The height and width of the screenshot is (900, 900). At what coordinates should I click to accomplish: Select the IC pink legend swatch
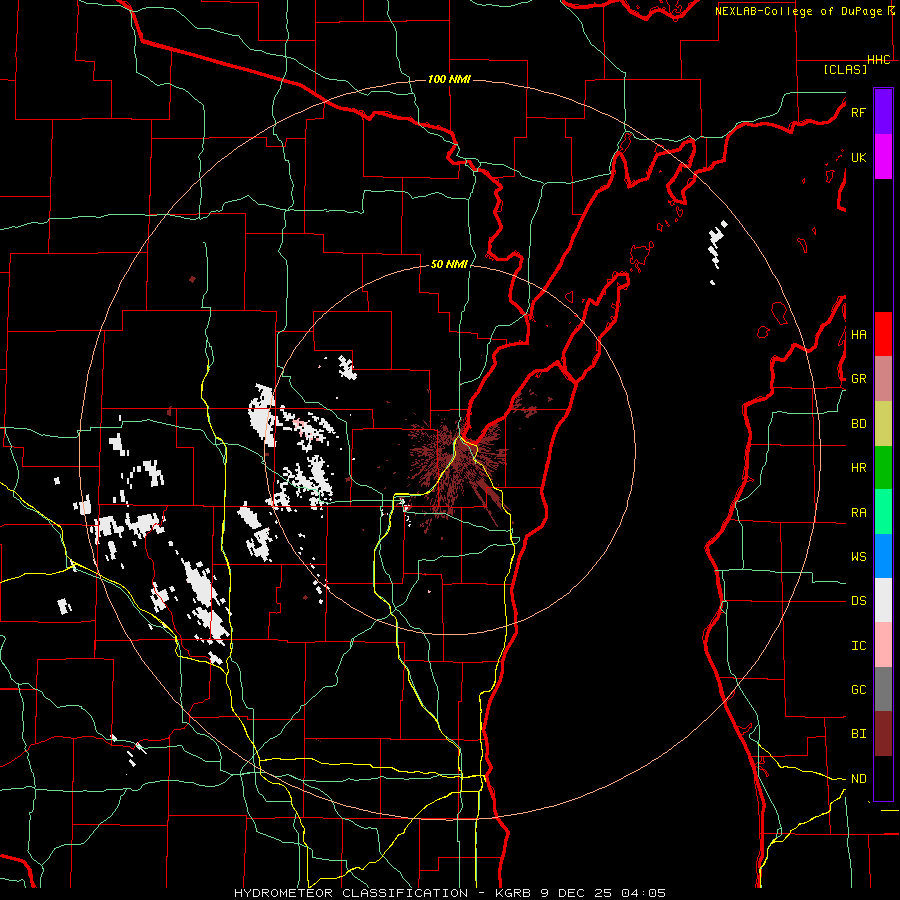pos(883,645)
